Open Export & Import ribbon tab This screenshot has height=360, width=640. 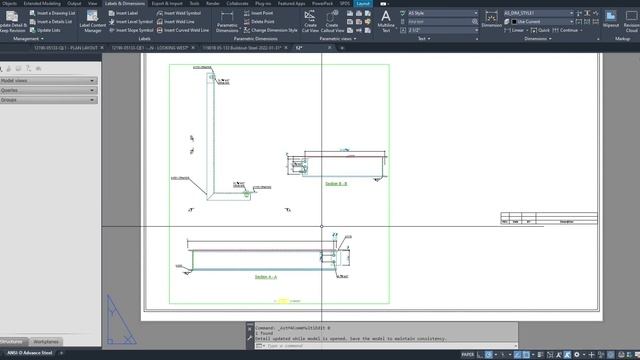tap(167, 3)
